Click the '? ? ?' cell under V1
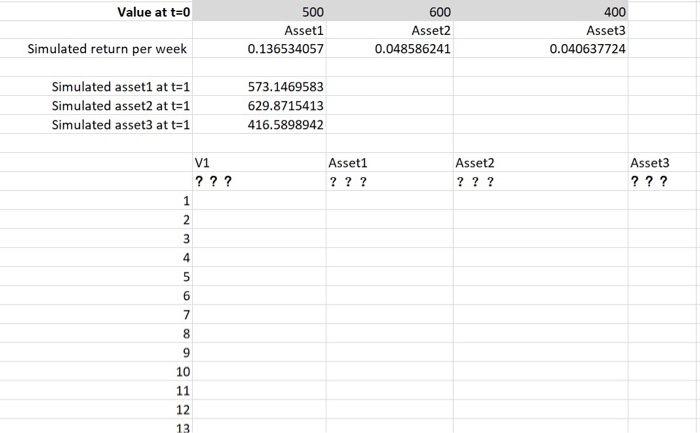This screenshot has width=700, height=433. click(259, 181)
